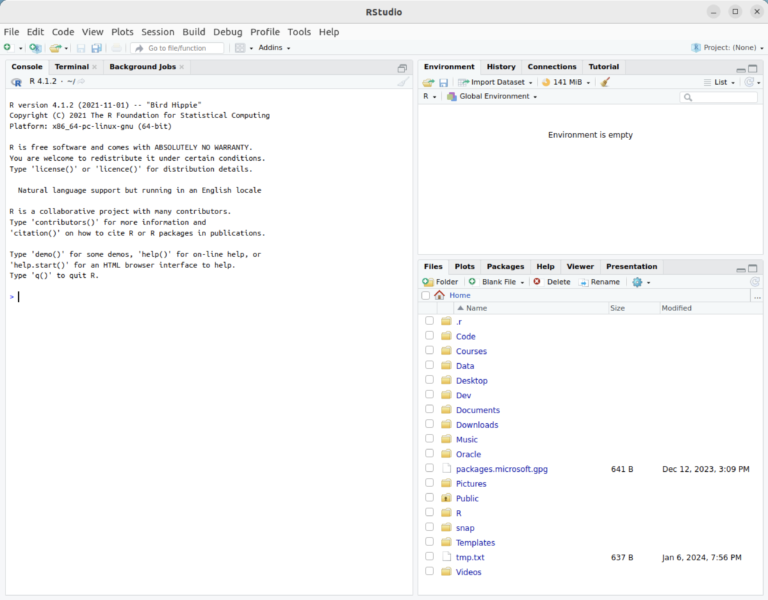Switch to the History tab
Image resolution: width=768 pixels, height=600 pixels.
click(x=501, y=67)
